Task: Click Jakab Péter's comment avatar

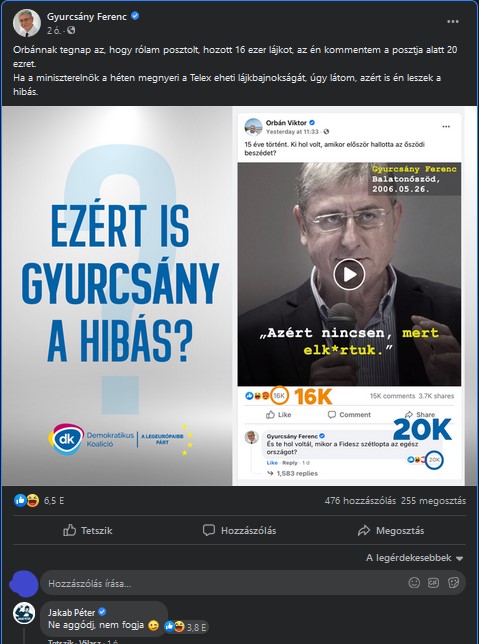Action: [x=24, y=613]
